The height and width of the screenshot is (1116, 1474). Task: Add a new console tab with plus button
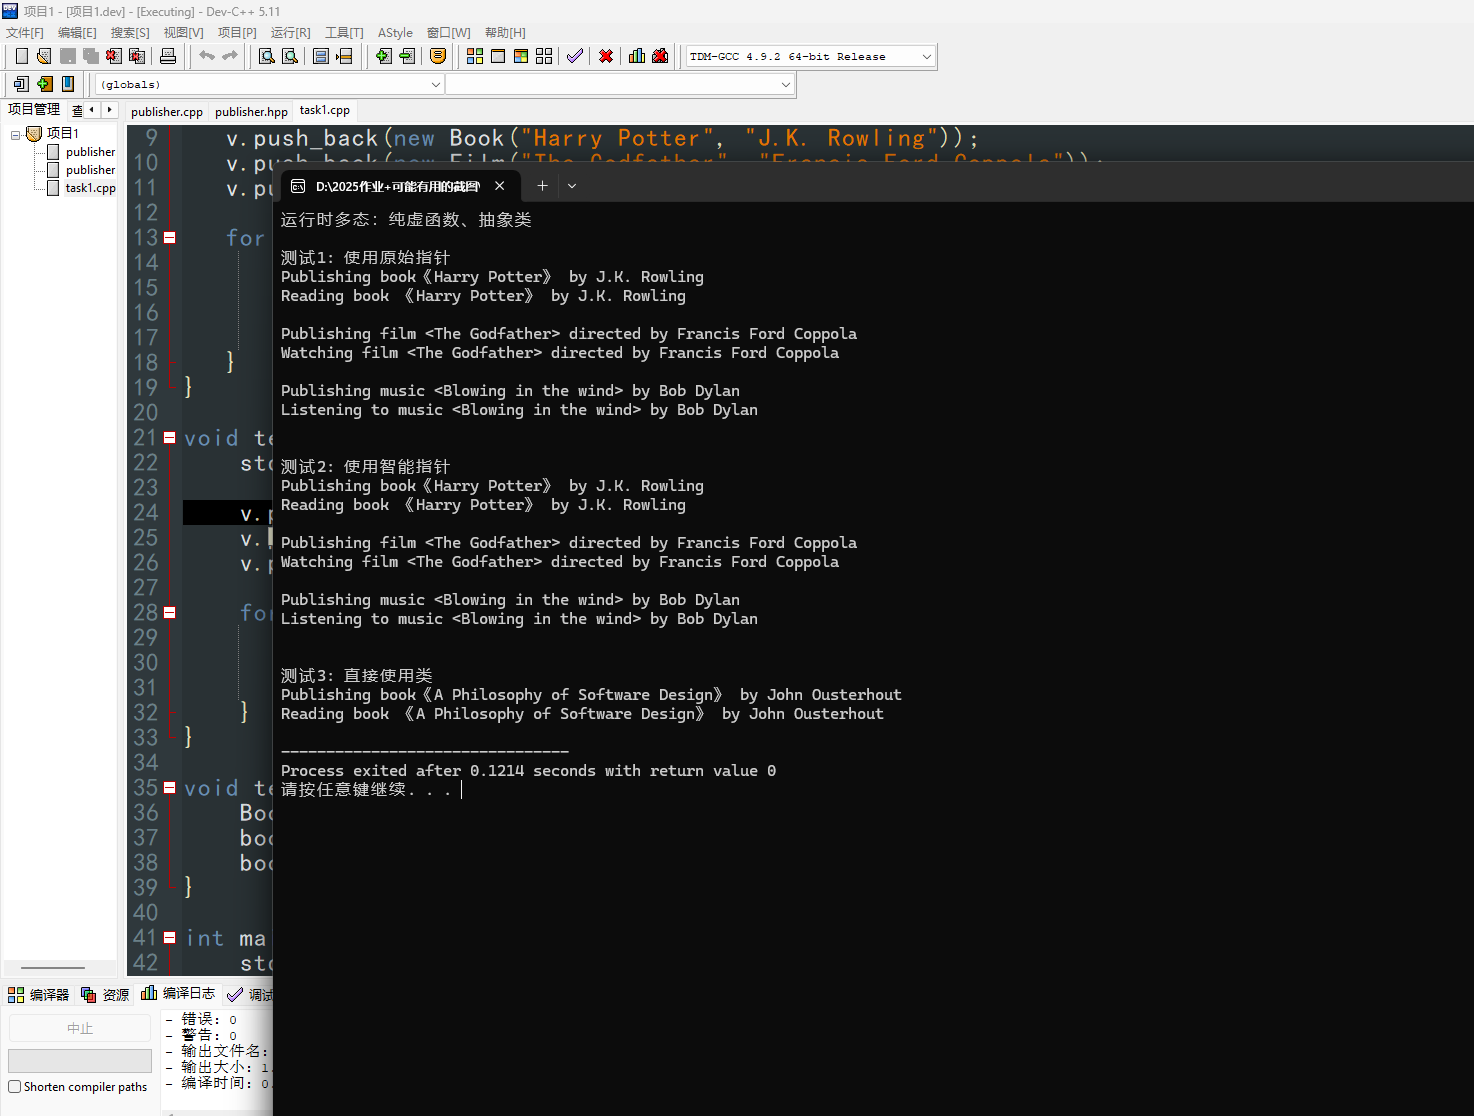tap(542, 186)
